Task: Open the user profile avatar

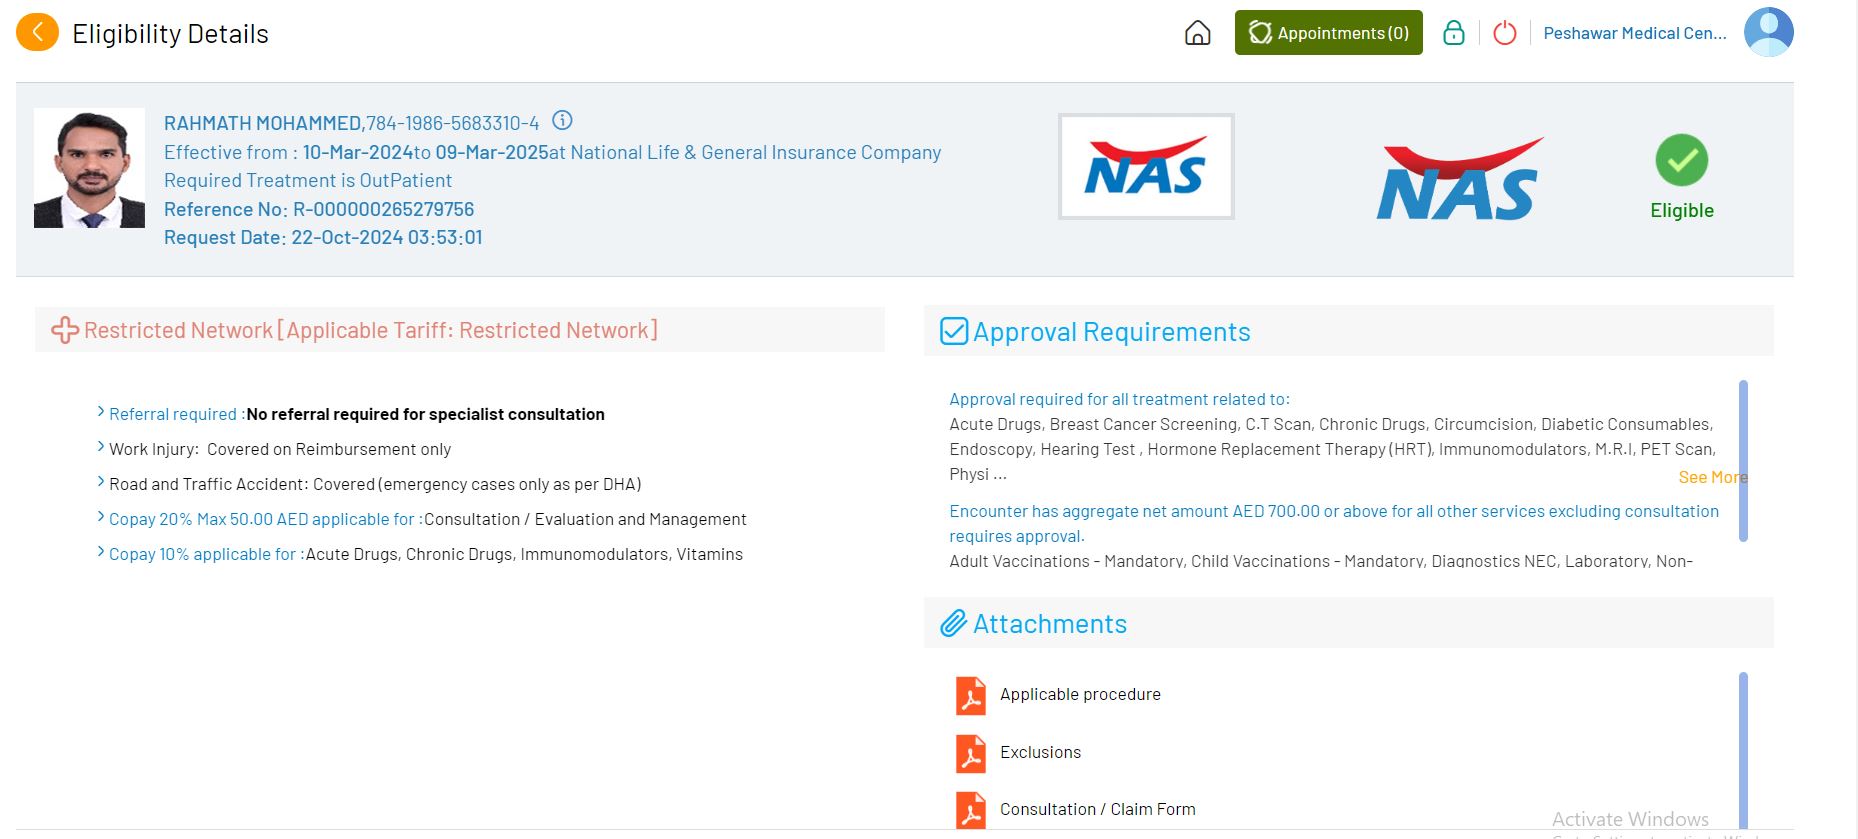Action: pyautogui.click(x=1768, y=32)
